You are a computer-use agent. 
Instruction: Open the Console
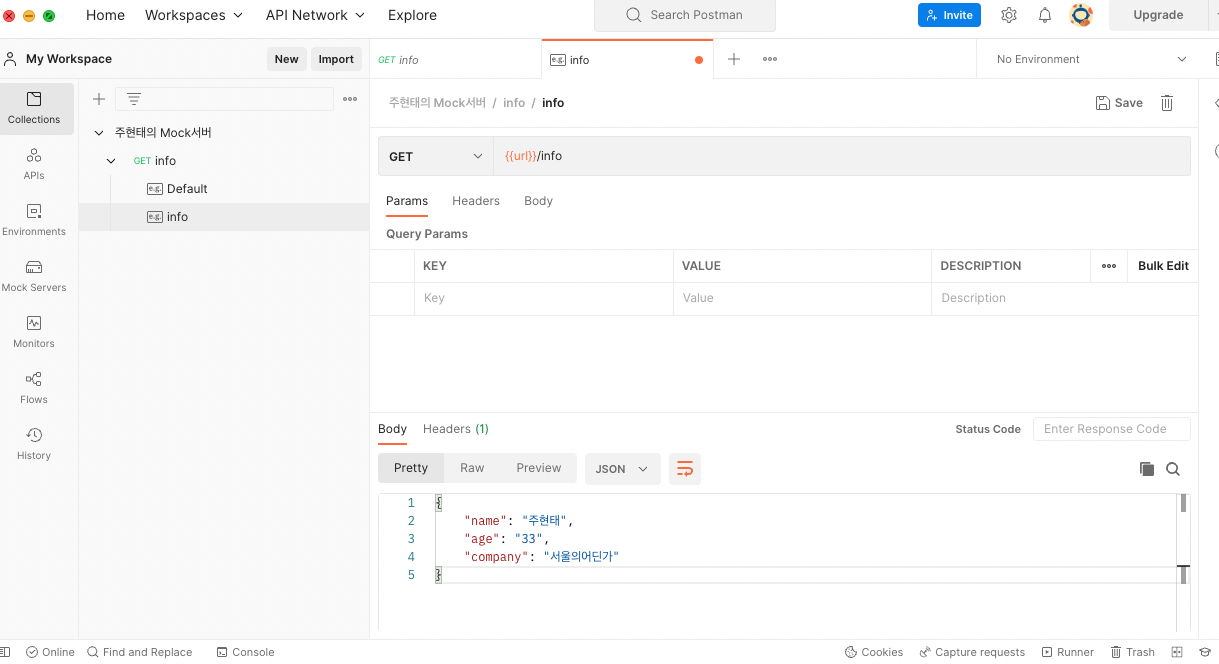tap(245, 652)
